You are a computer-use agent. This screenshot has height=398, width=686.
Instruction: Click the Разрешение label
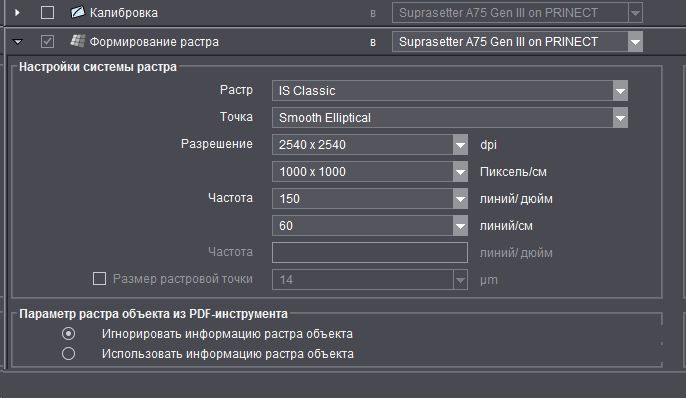[217, 144]
